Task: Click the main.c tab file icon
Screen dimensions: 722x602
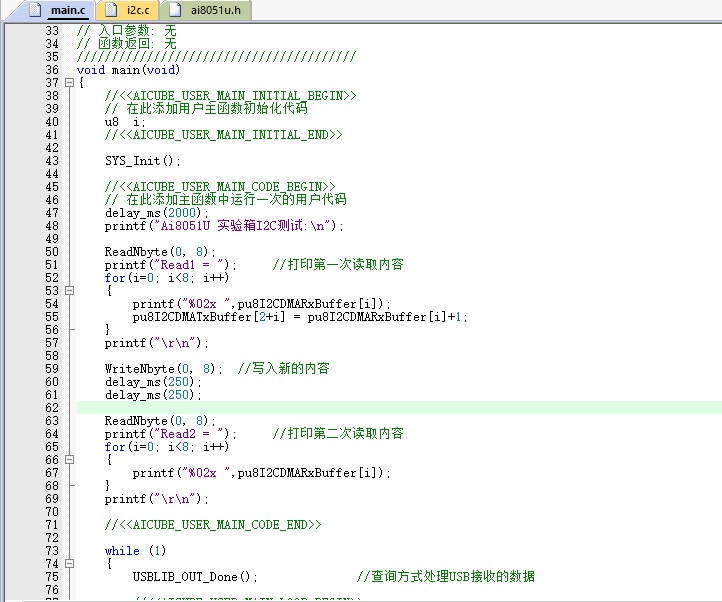Action: click(35, 10)
